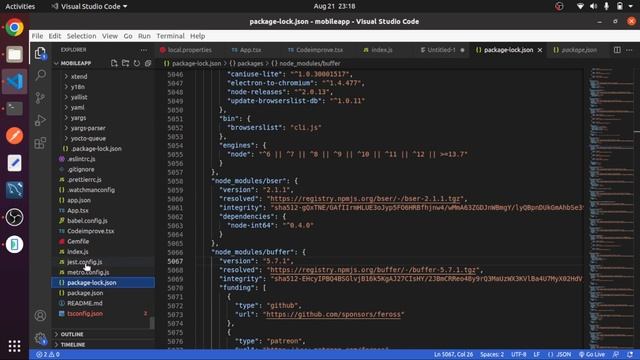Open the bser-2.1.1.tgz registry link

coord(366,199)
